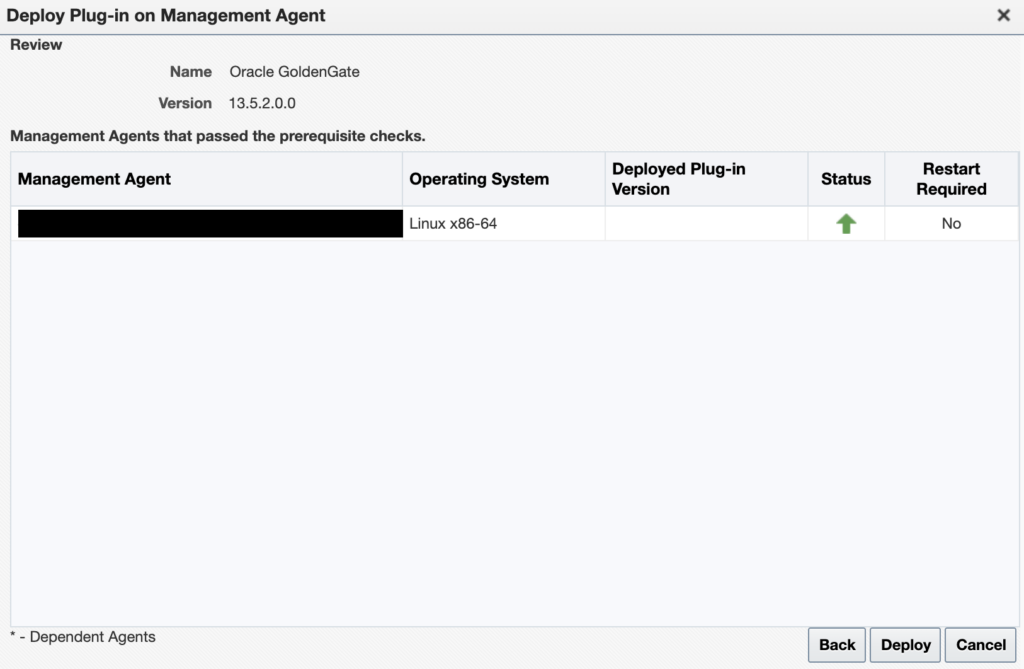
Task: Click the Status column header
Action: pyautogui.click(x=846, y=179)
